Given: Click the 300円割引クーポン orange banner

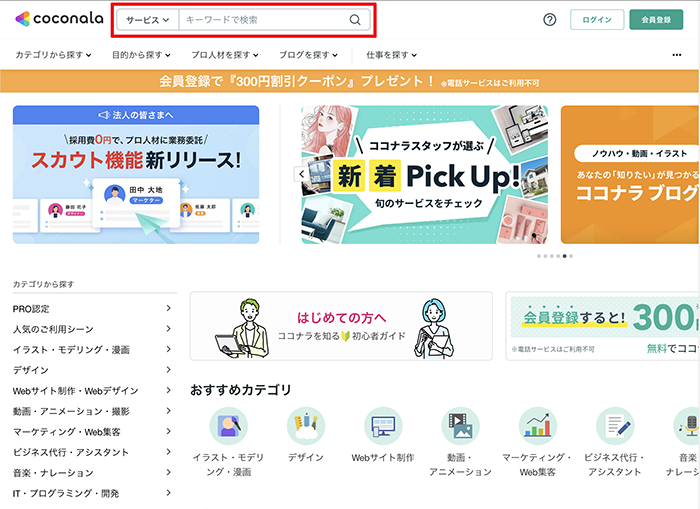Looking at the screenshot, I should pos(350,81).
